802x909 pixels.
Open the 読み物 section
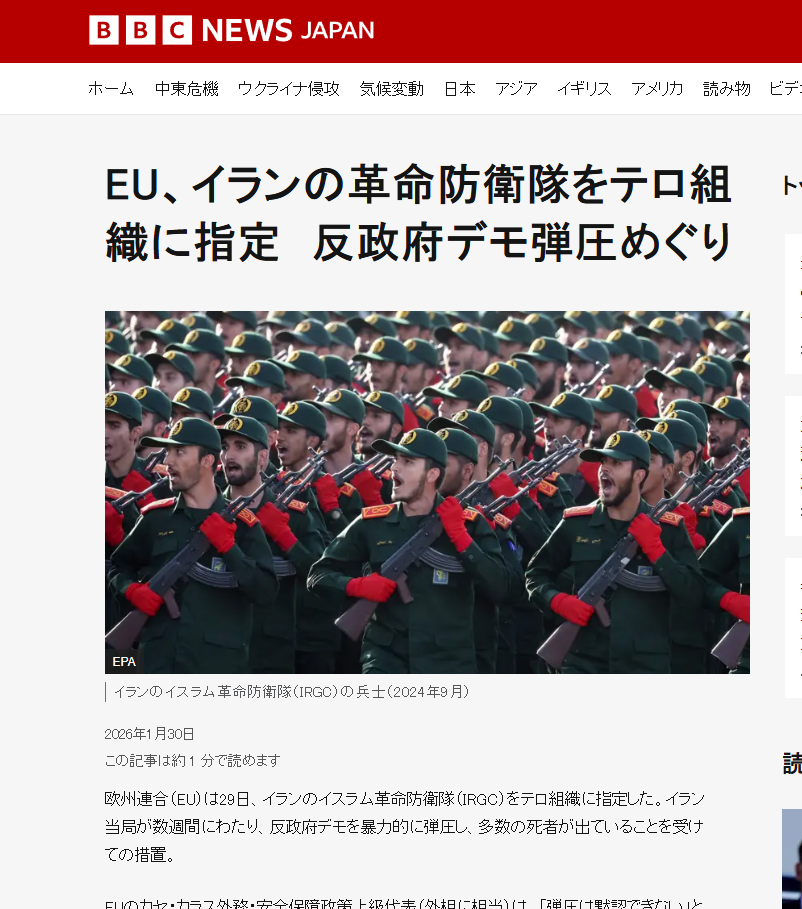[727, 89]
